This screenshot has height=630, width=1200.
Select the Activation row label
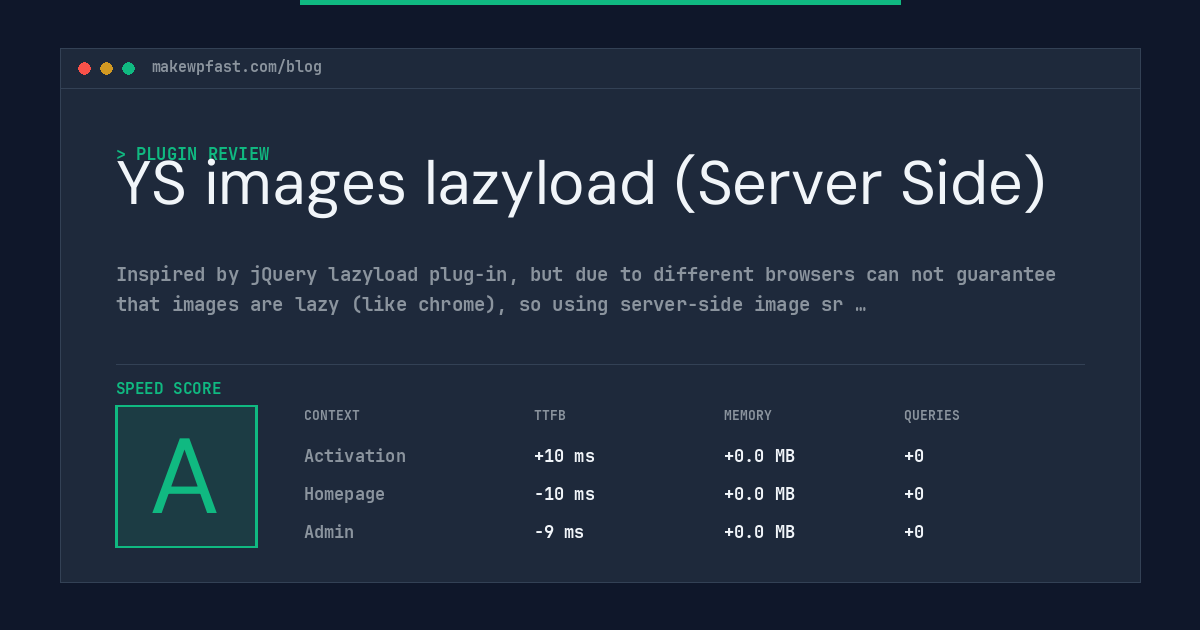point(355,456)
